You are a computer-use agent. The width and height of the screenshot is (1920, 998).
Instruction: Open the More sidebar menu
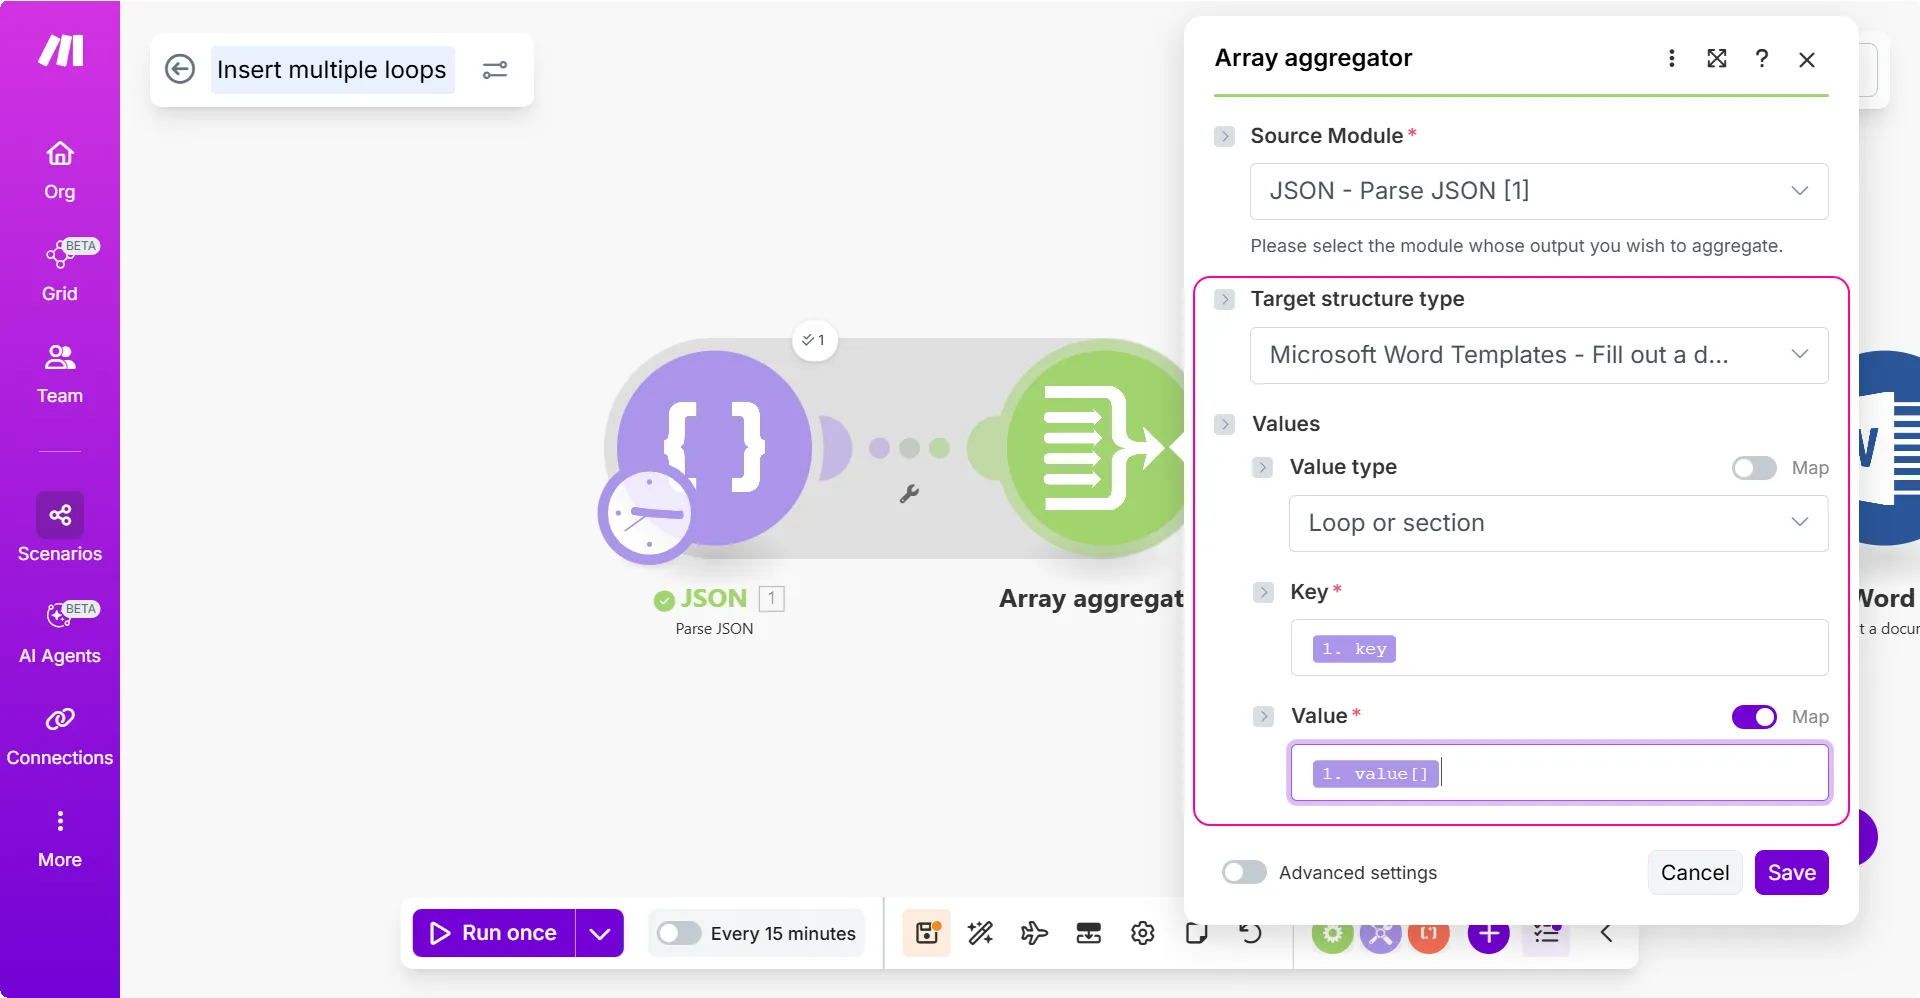(60, 838)
